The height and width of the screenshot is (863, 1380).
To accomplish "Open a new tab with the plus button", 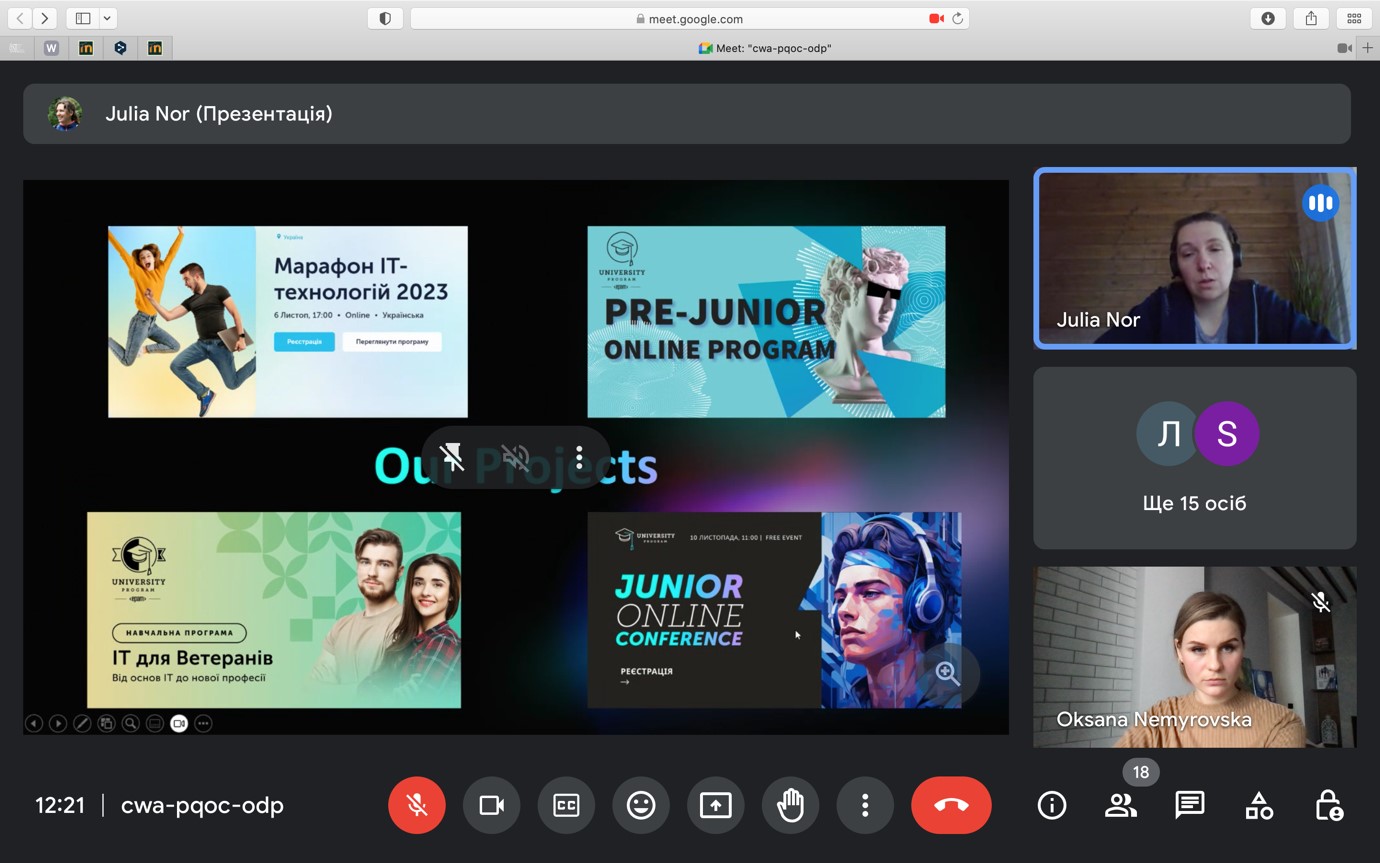I will 1368,48.
